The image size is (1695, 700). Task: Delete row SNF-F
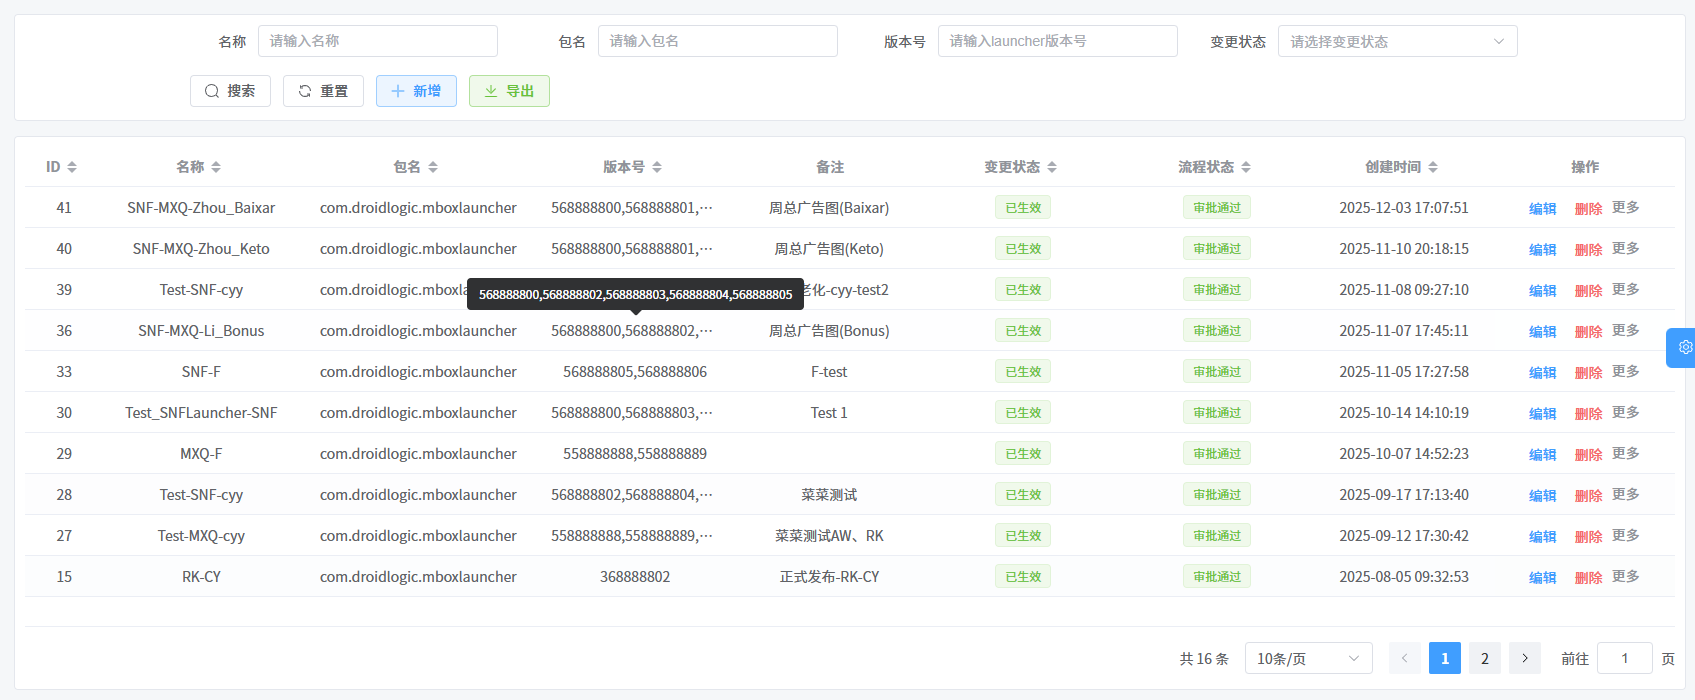1589,373
